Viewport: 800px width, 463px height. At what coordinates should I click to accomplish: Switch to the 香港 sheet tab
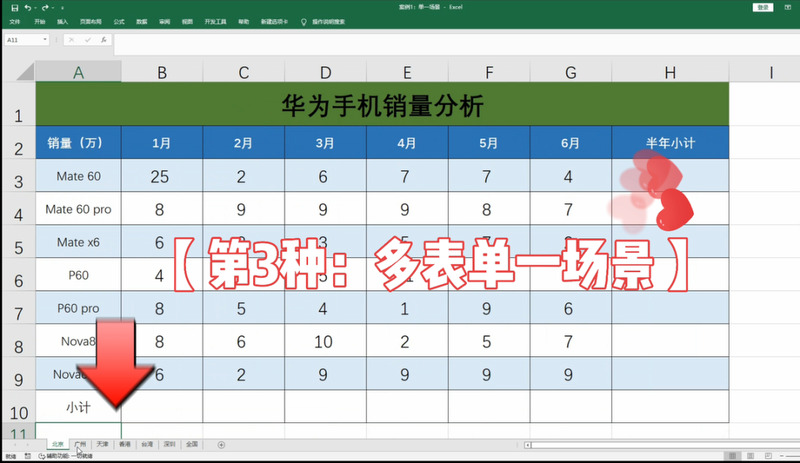(x=125, y=445)
